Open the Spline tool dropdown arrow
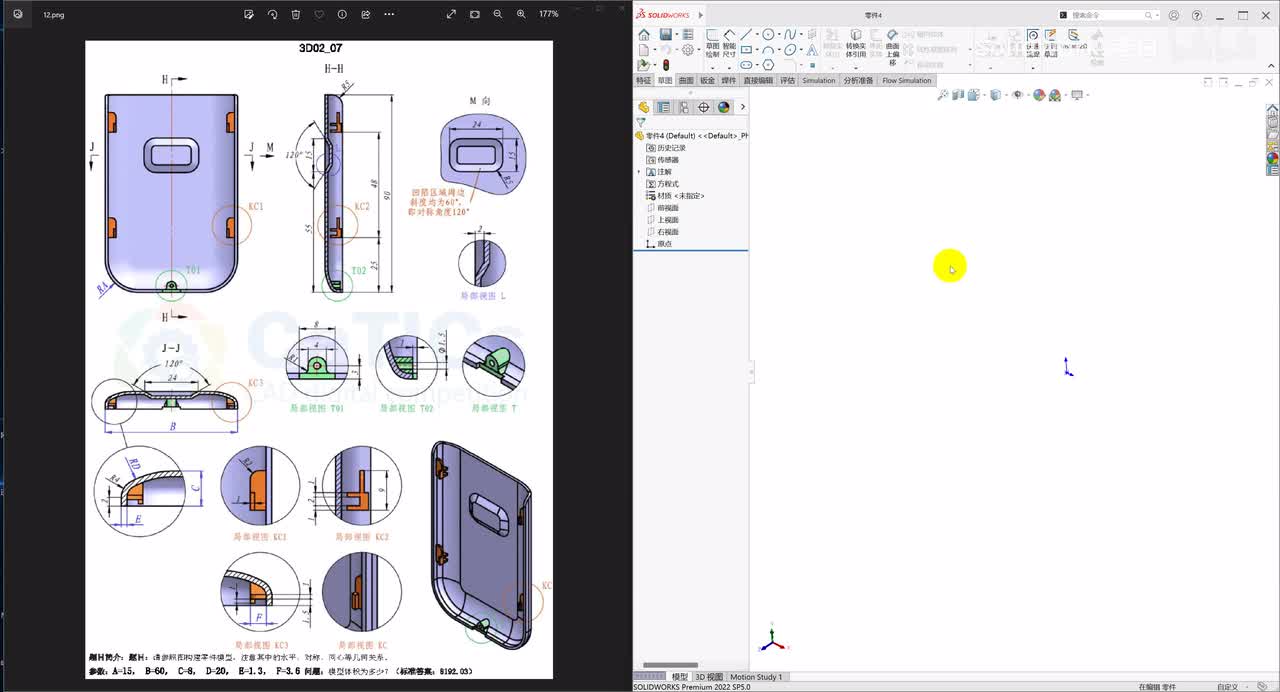The height and width of the screenshot is (692, 1280). click(801, 35)
